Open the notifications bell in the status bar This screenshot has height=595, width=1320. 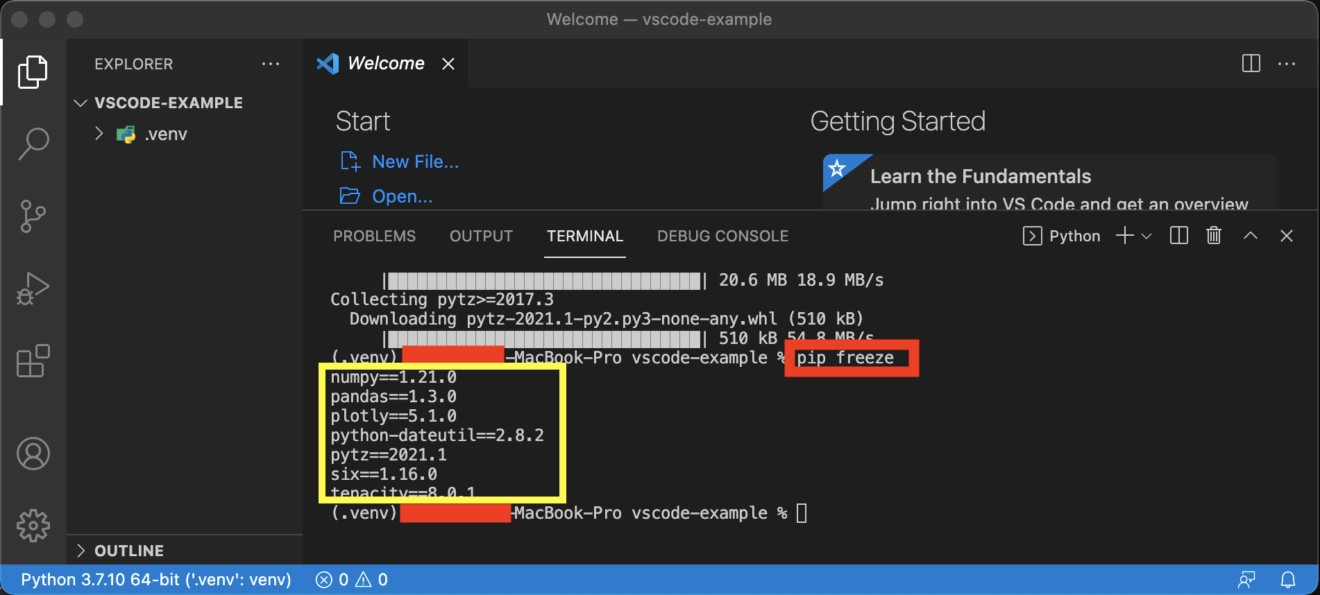click(x=1288, y=579)
